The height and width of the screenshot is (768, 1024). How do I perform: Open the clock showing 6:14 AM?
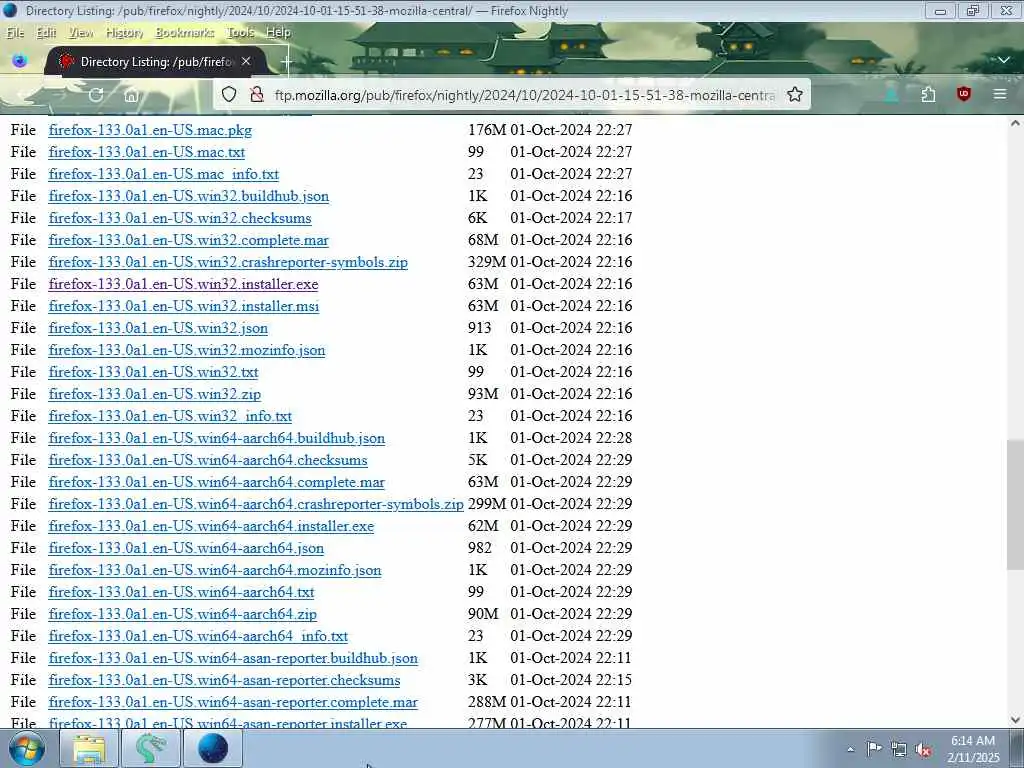click(973, 749)
